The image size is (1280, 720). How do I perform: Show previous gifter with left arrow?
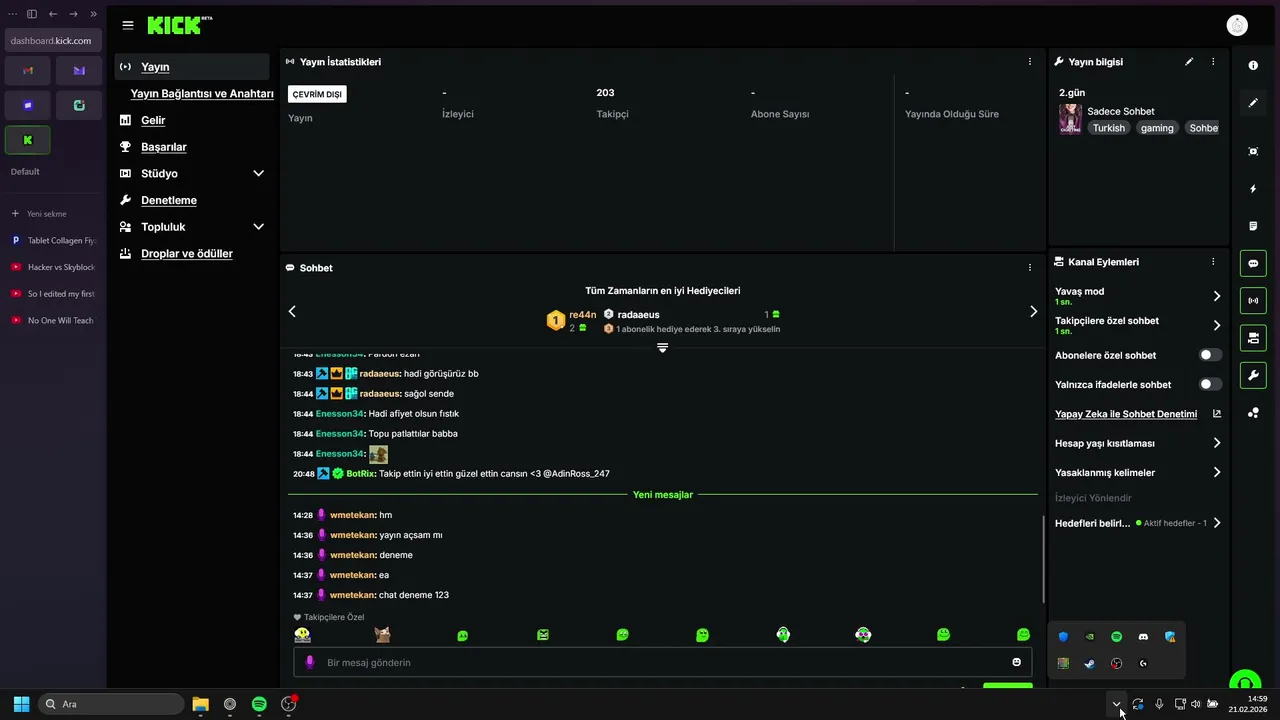292,311
